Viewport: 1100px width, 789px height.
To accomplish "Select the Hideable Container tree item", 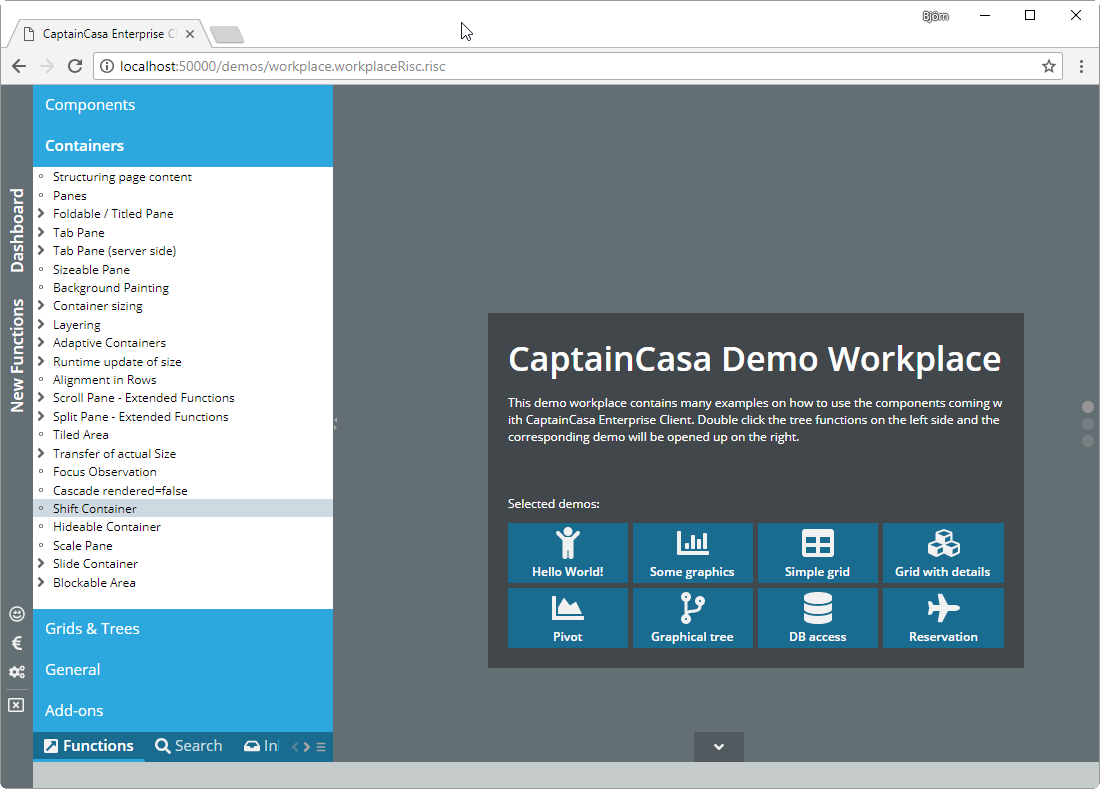I will click(x=107, y=527).
